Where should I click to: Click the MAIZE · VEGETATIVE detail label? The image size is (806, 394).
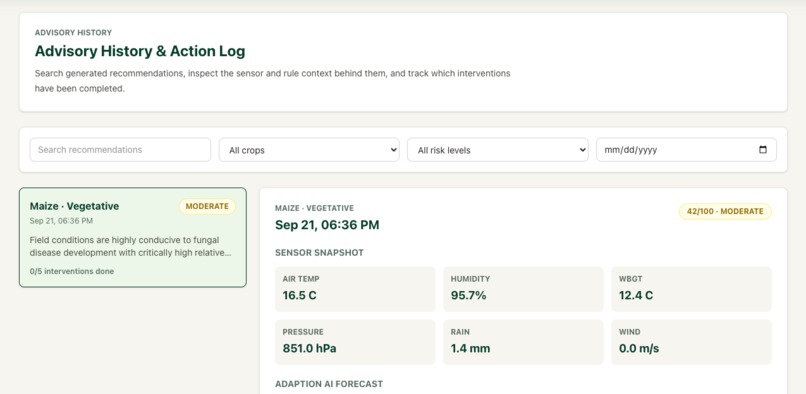click(x=315, y=208)
